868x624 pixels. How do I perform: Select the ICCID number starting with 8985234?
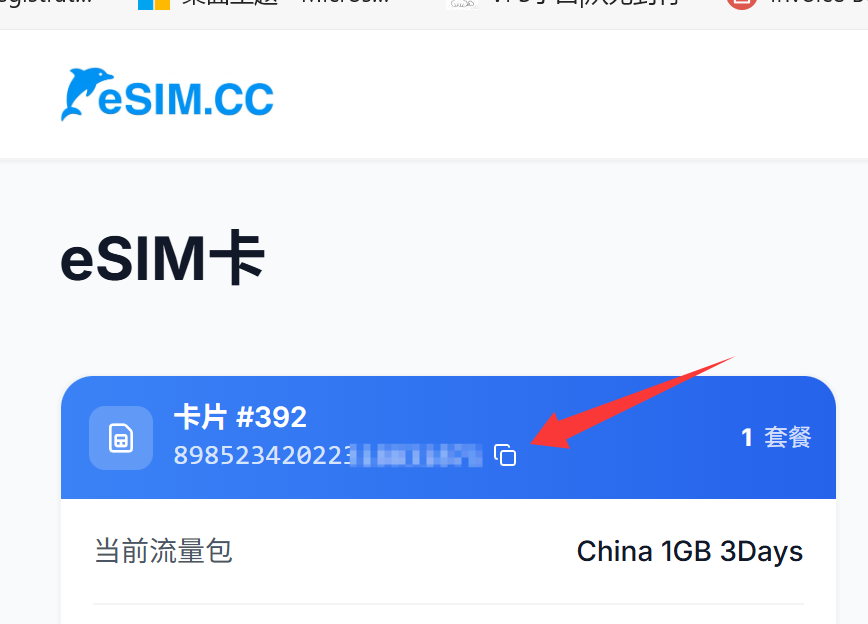tap(328, 456)
